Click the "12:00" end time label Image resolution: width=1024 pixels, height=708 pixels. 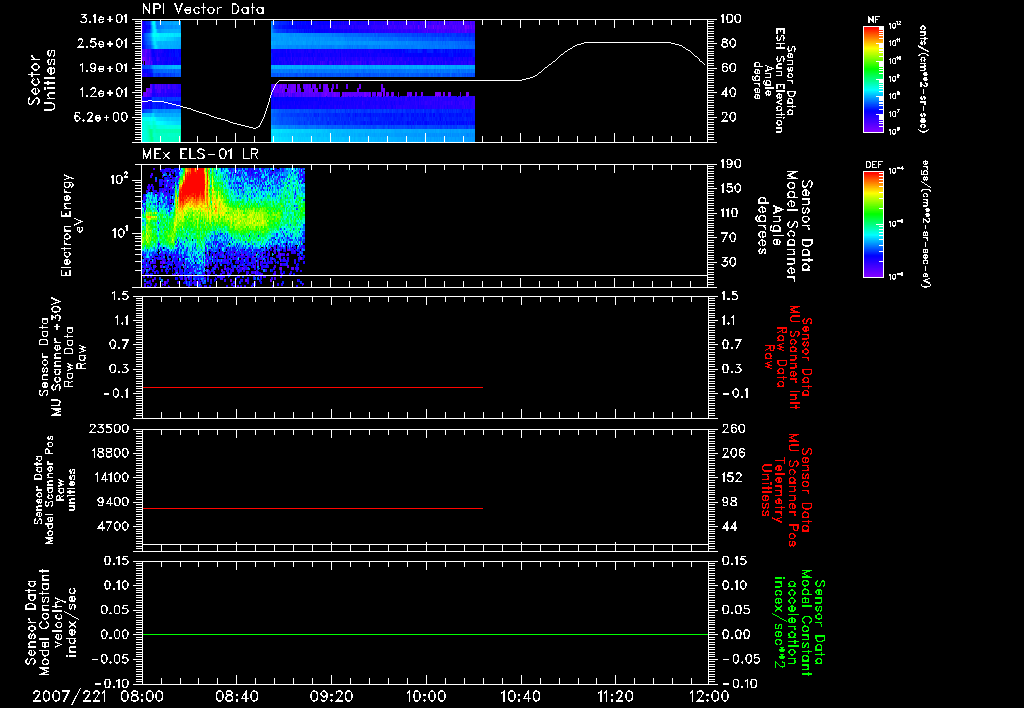click(709, 697)
